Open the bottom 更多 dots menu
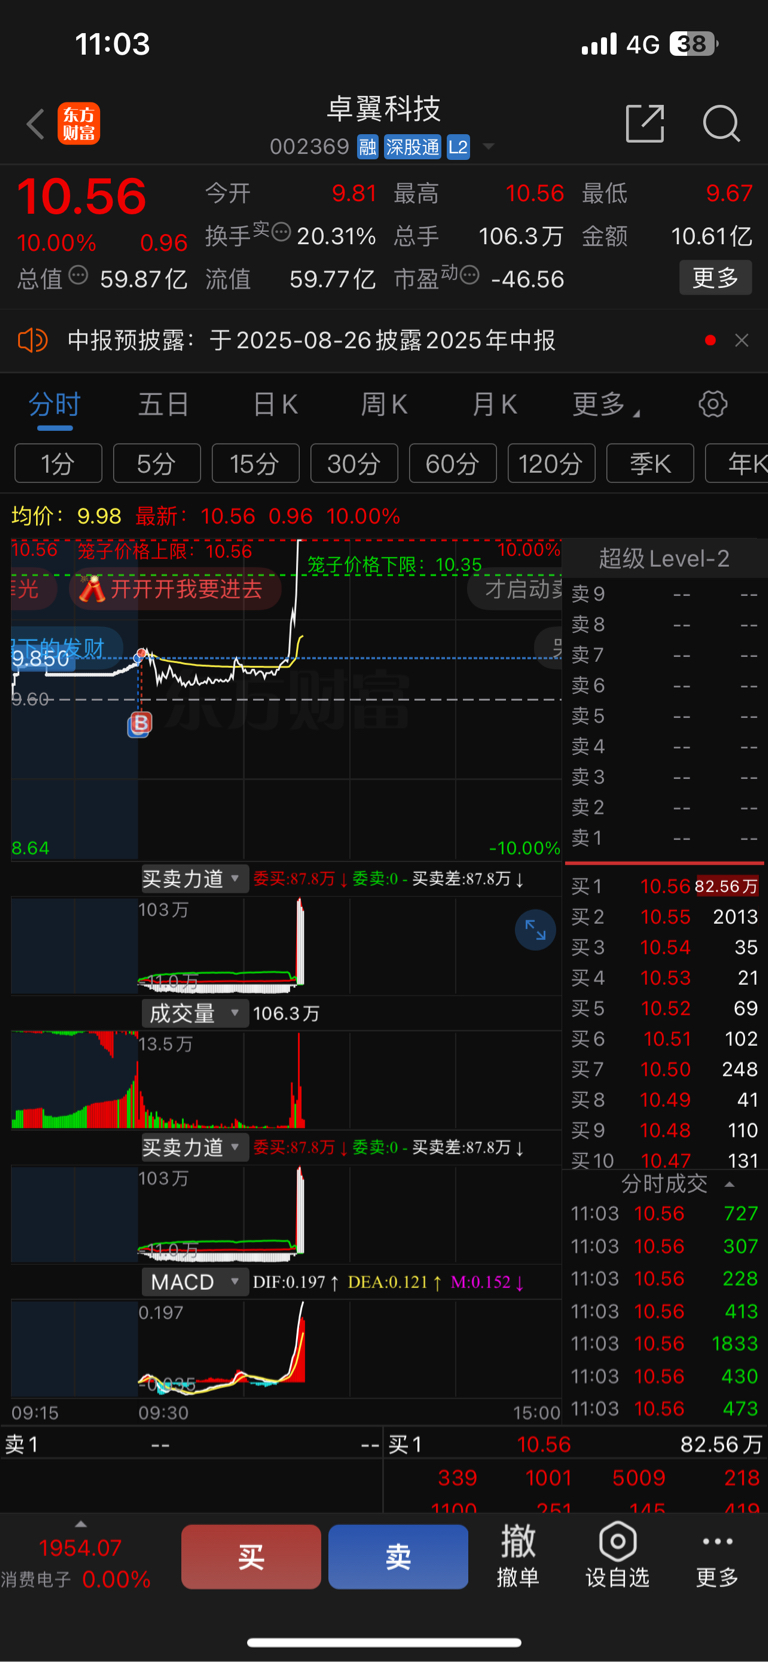 pos(717,1556)
